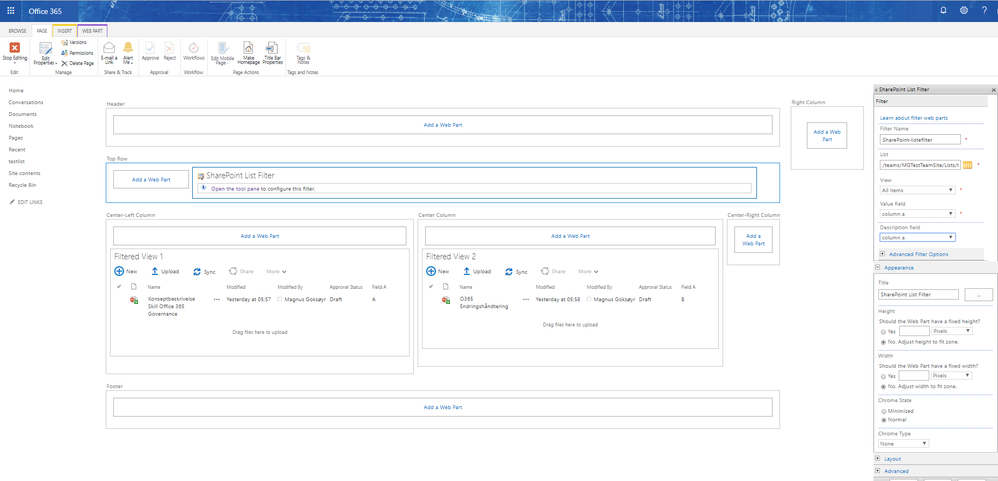
Task: Click Add a Web Part in Right Column
Action: [827, 136]
